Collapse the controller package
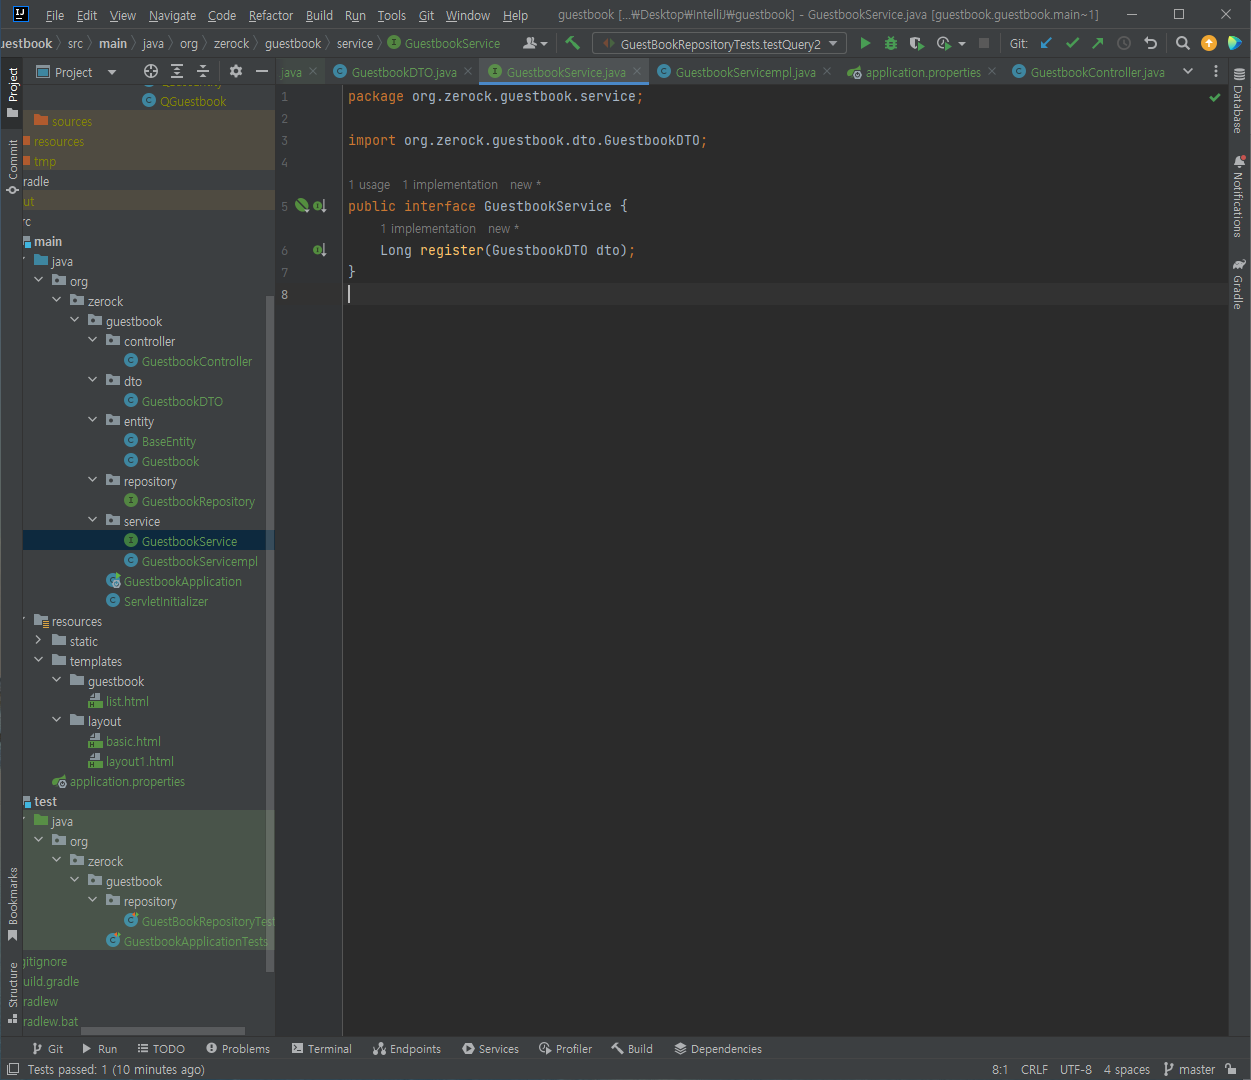 tap(93, 341)
